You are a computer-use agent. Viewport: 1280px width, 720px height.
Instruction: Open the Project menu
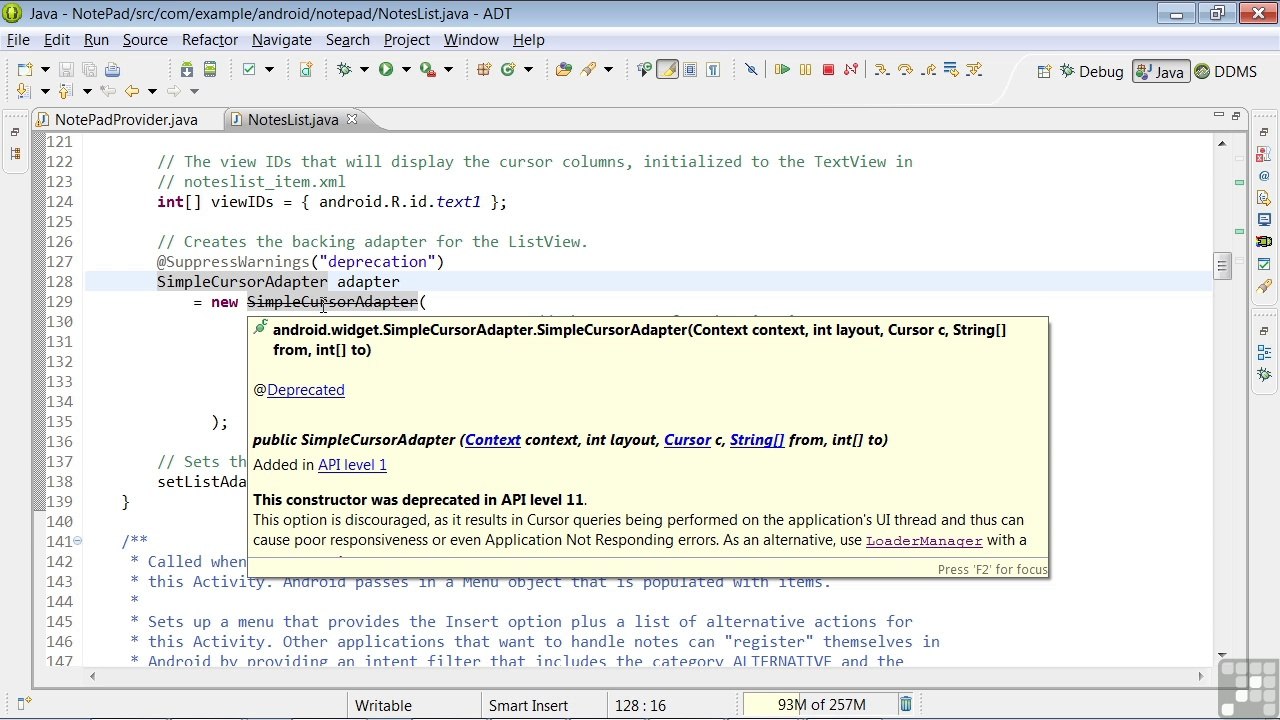click(x=407, y=40)
